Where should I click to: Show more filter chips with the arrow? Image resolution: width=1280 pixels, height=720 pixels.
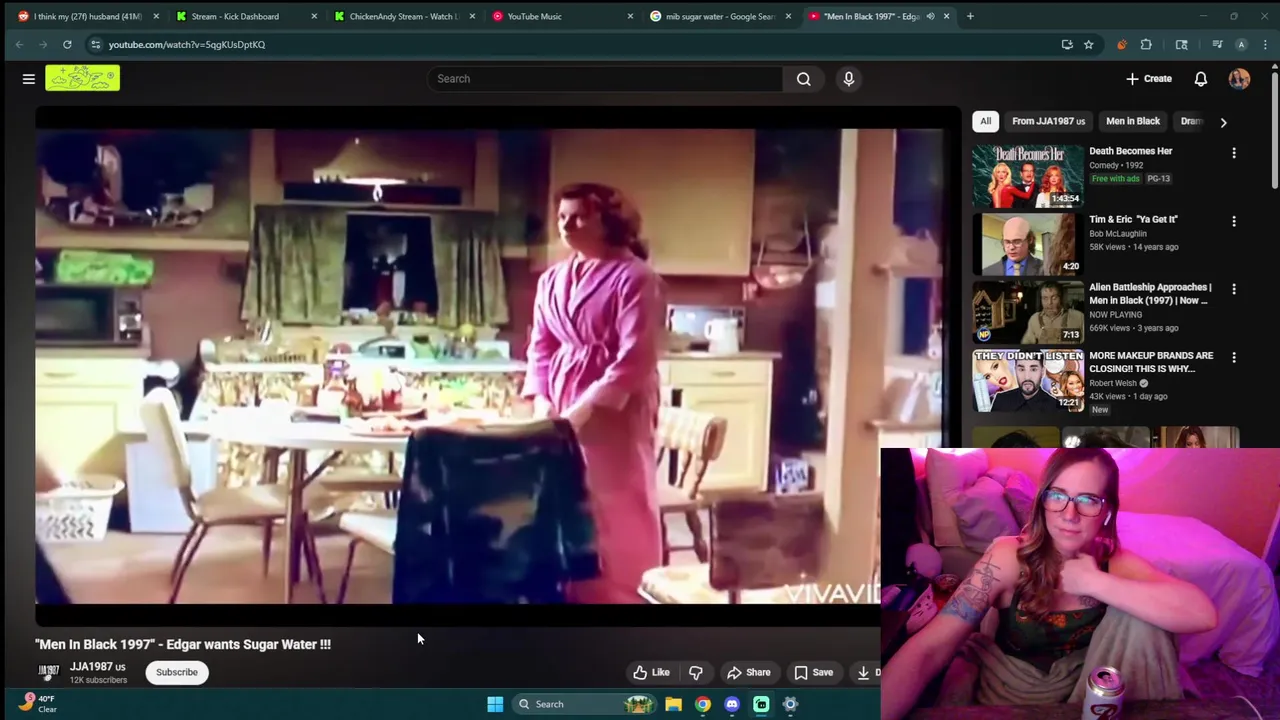1223,122
